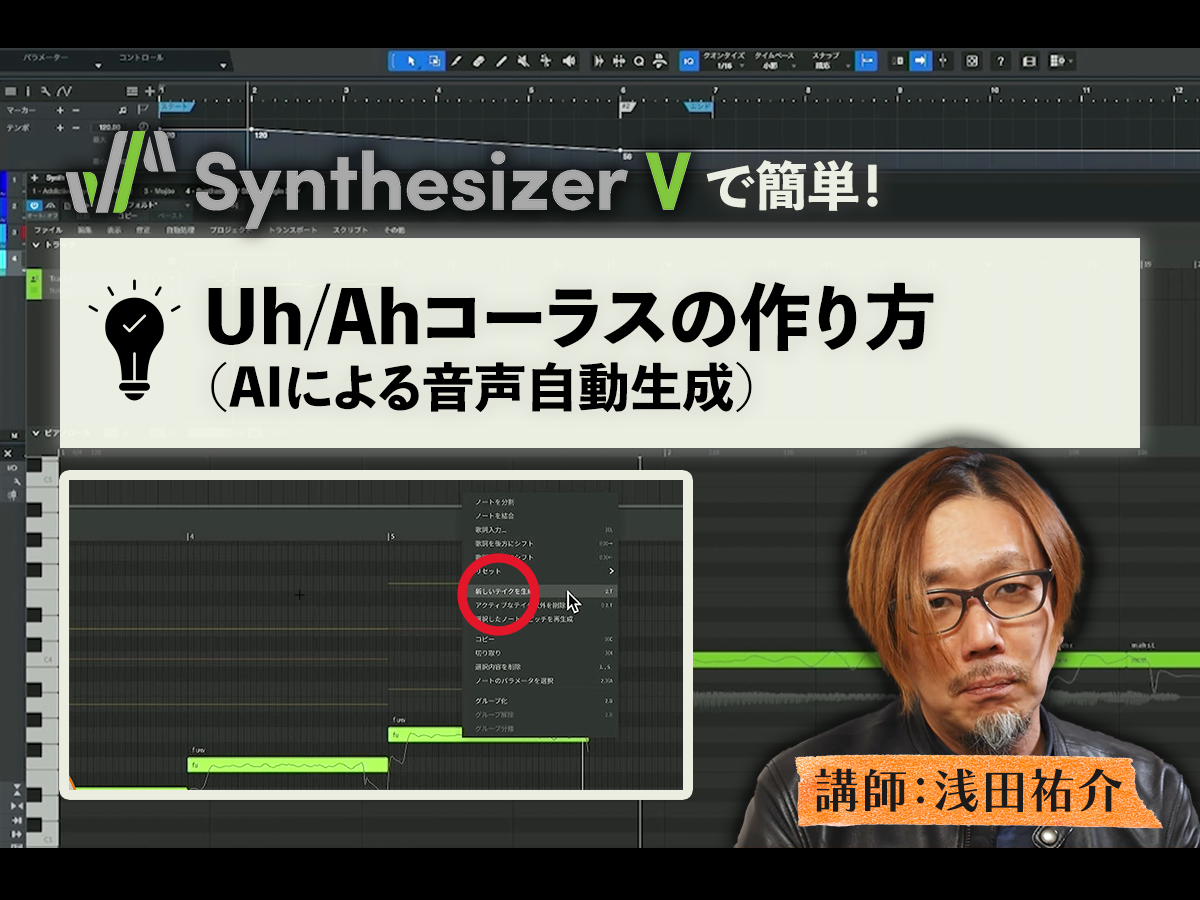Select the Arrow tool in toolbar
This screenshot has width=1200, height=900.
(x=411, y=61)
